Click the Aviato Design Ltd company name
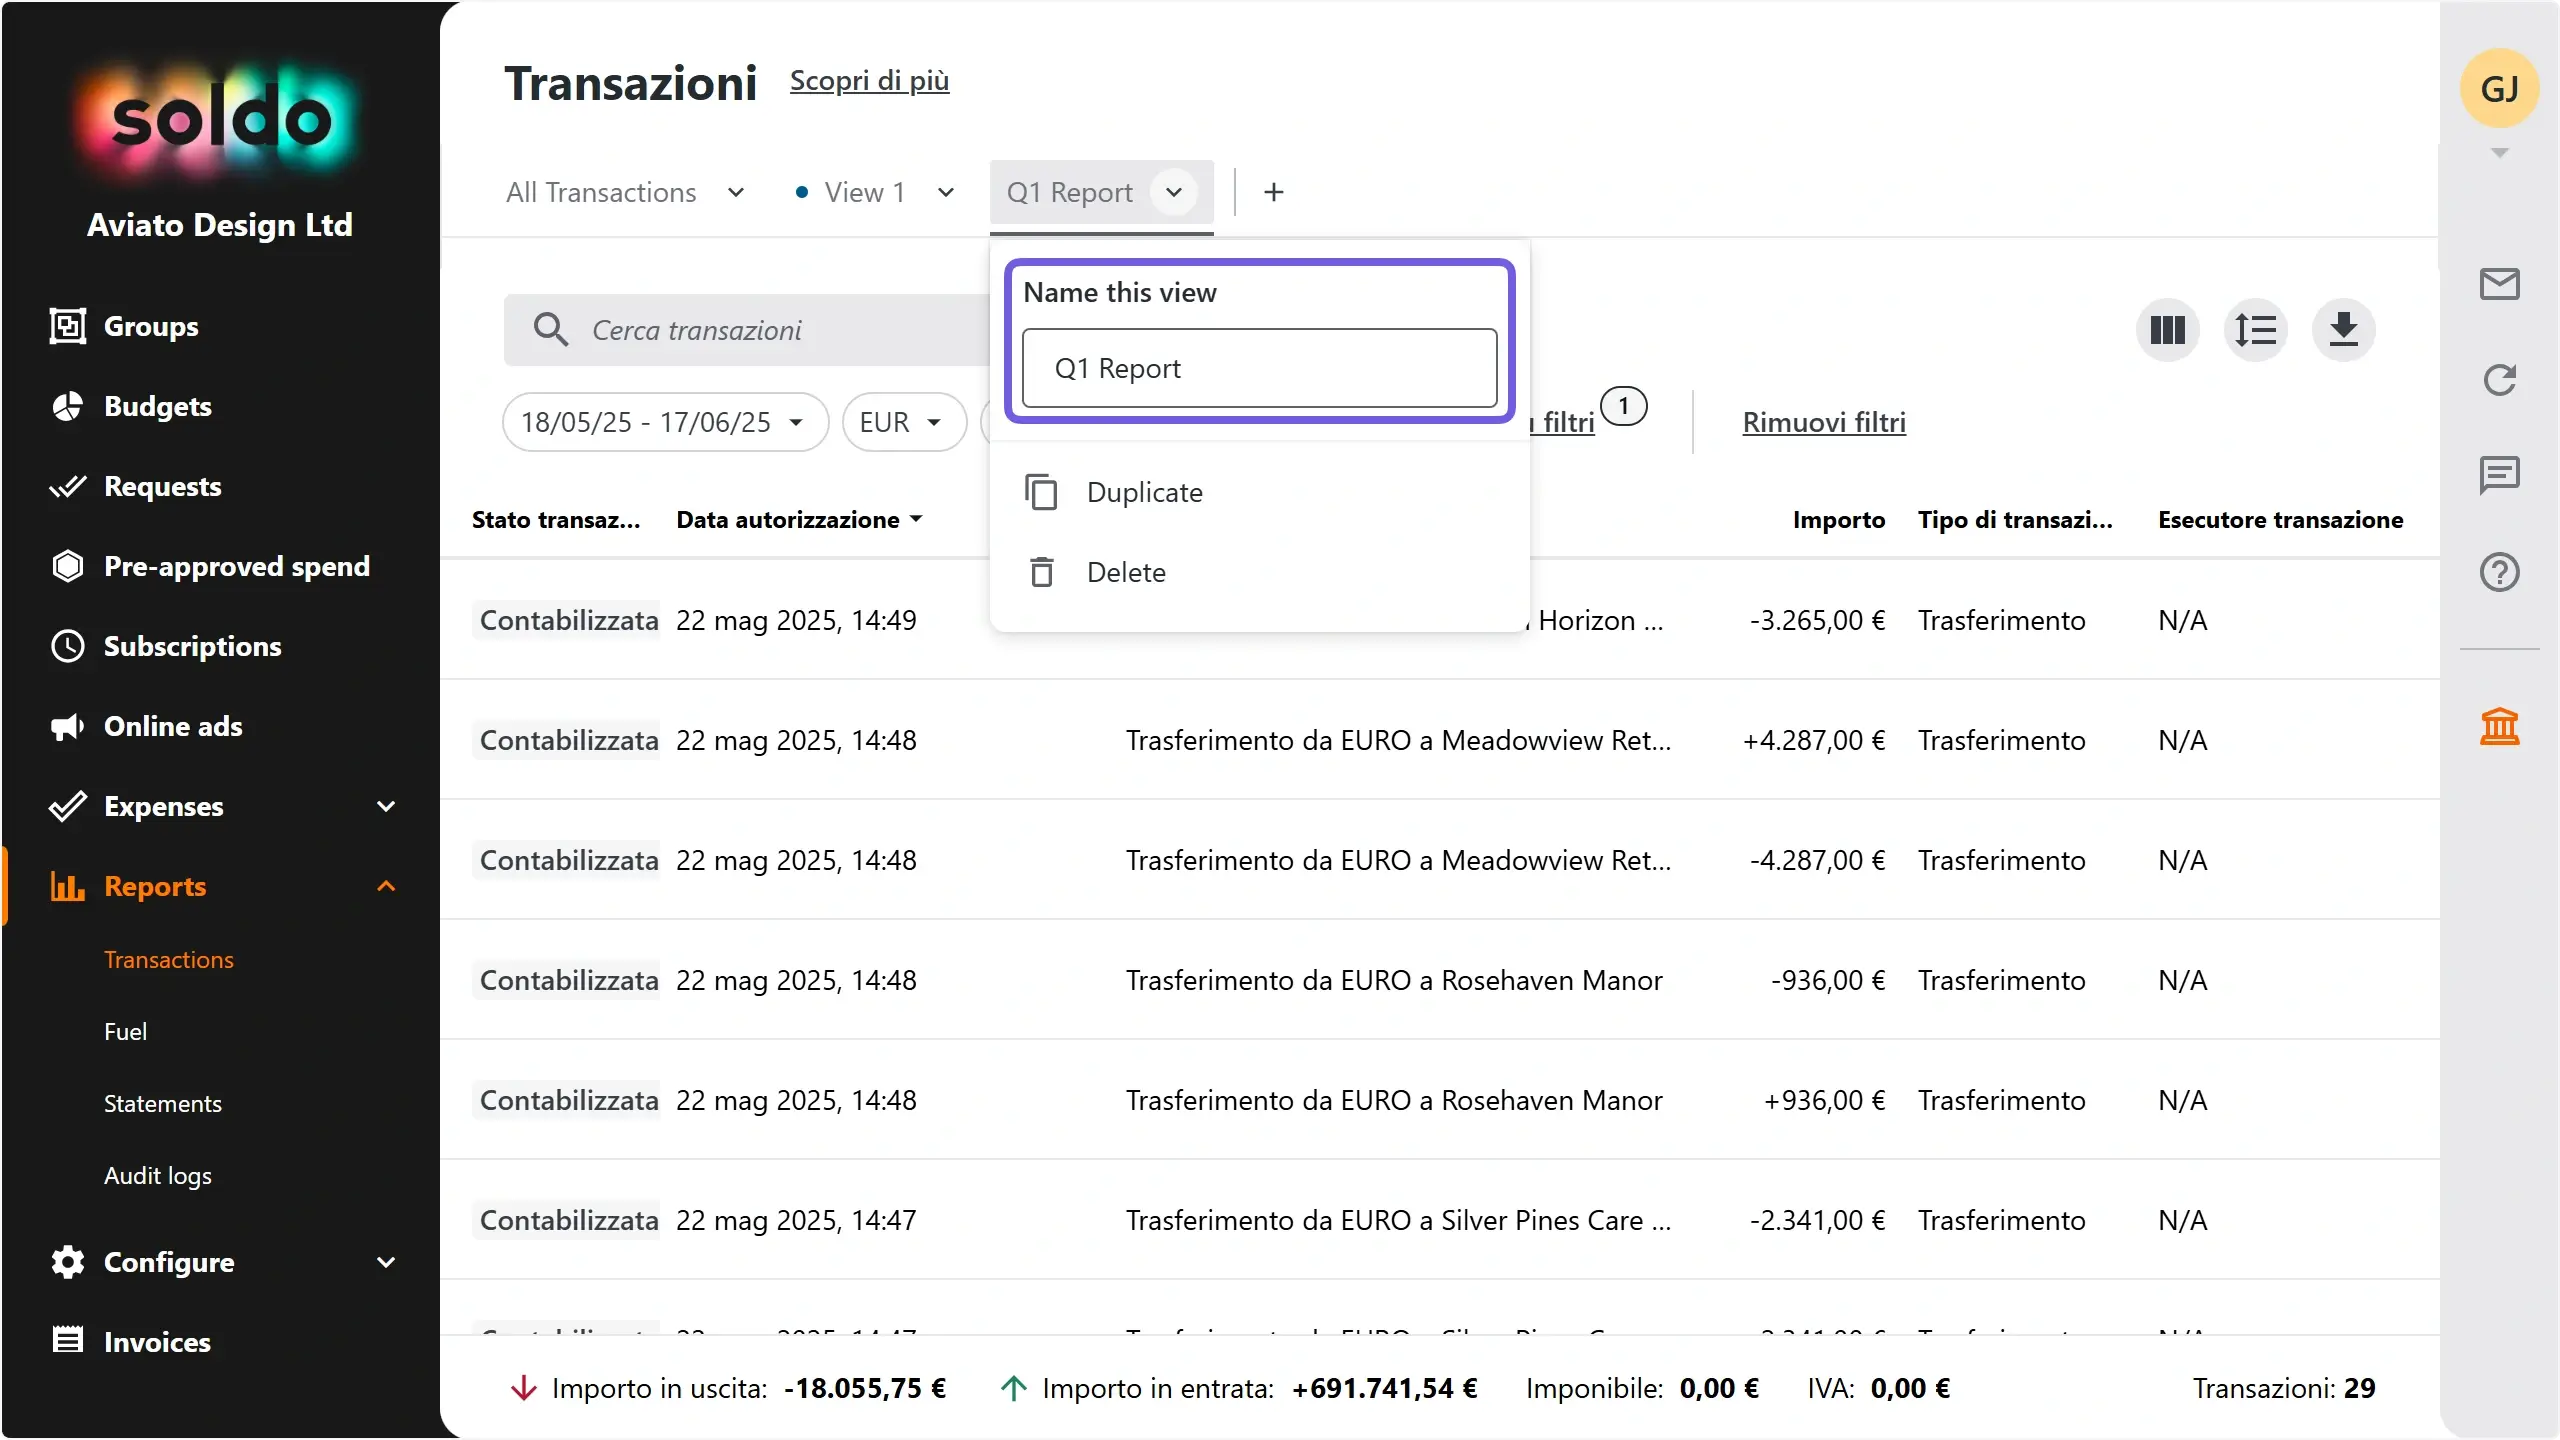2560x1440 pixels. pyautogui.click(x=220, y=225)
